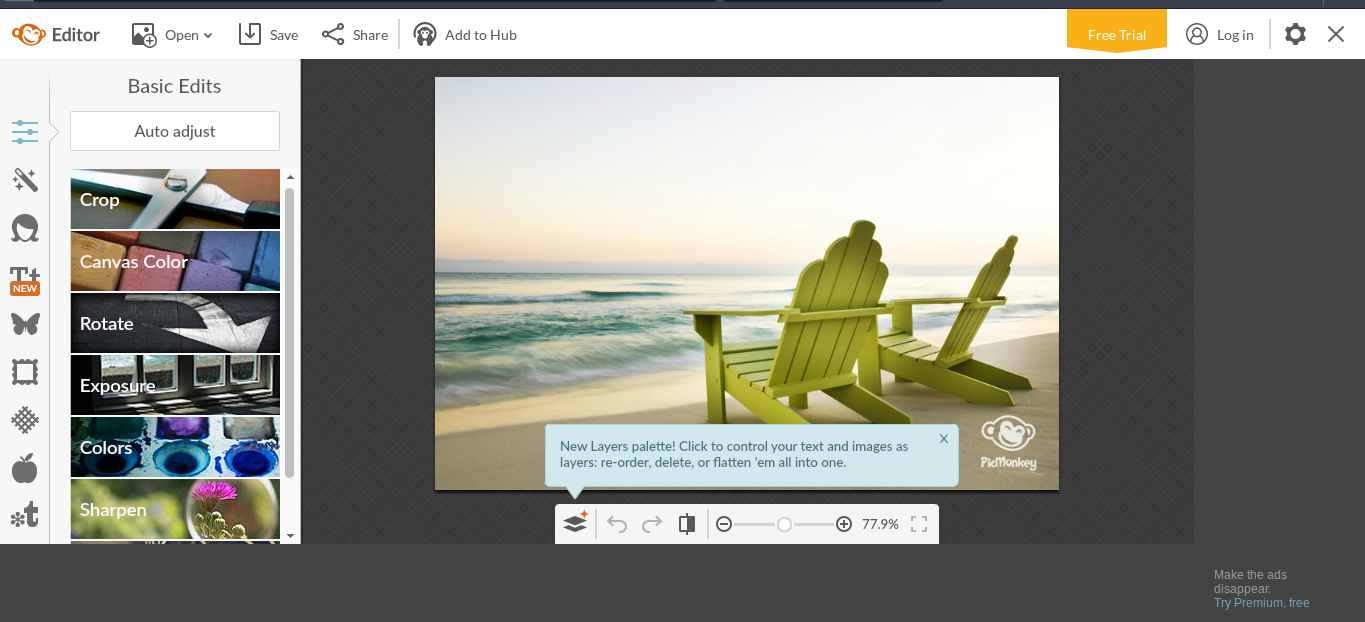Select the Touch Up tool
Viewport: 1365px width, 622px height.
coord(25,228)
